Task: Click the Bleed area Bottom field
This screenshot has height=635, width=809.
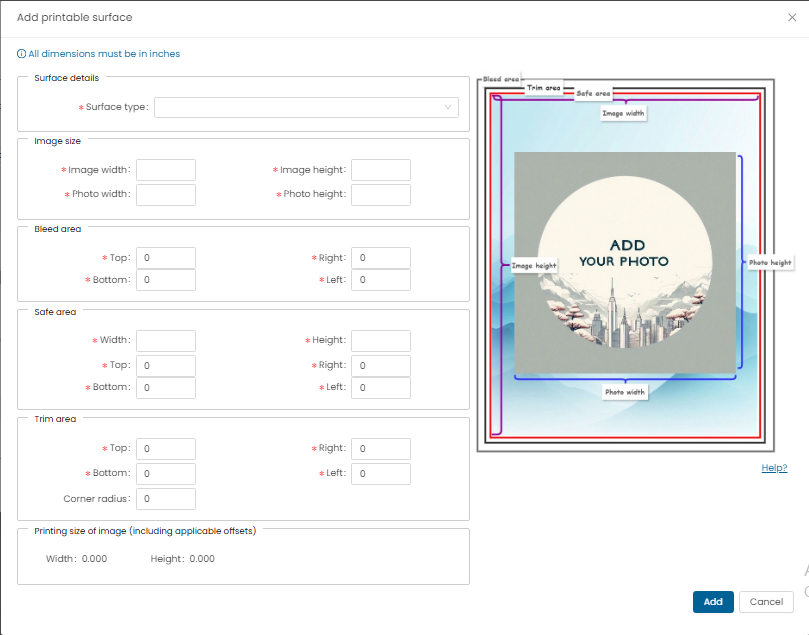Action: (166, 280)
